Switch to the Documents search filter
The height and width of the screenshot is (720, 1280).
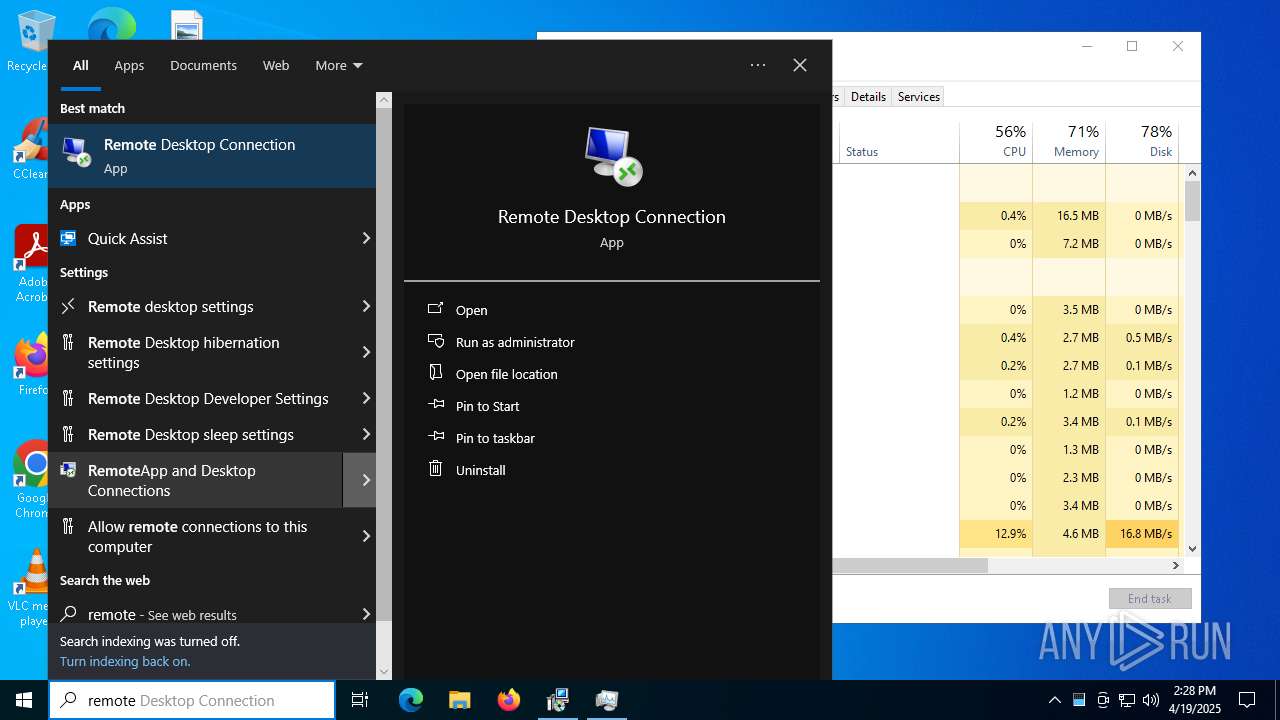pos(203,65)
